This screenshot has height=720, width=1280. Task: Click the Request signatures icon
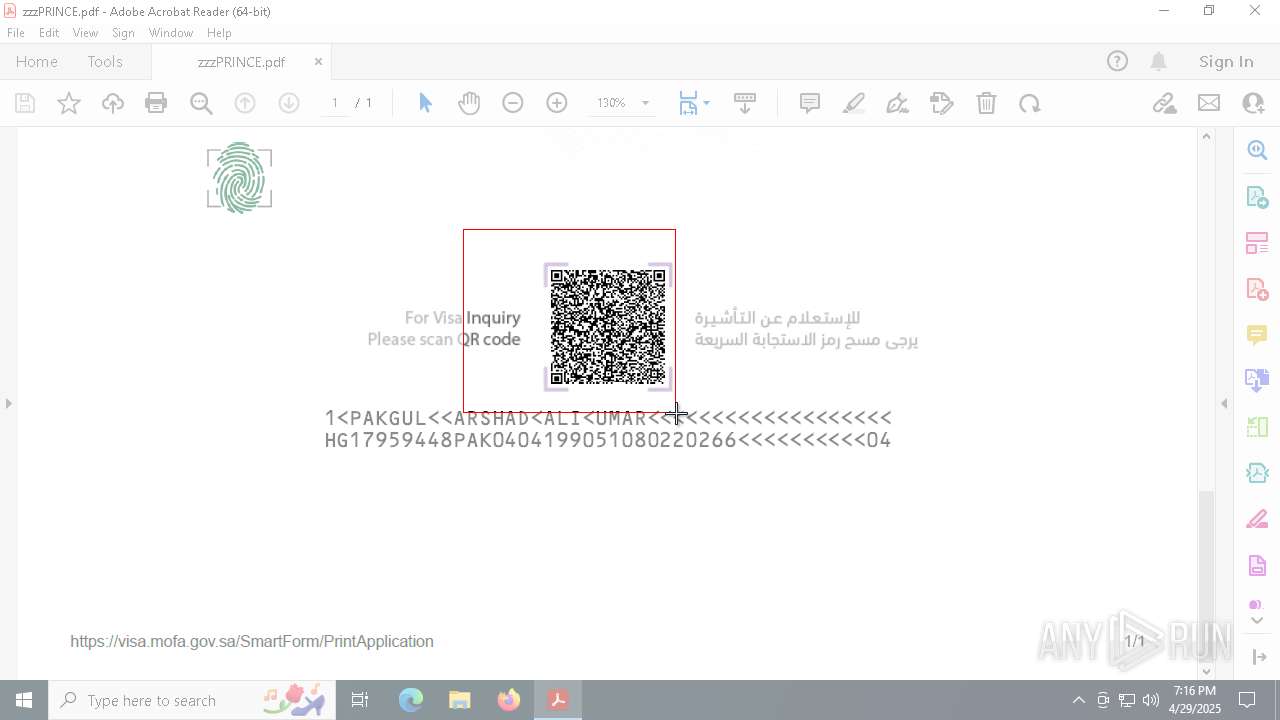pyautogui.click(x=942, y=103)
